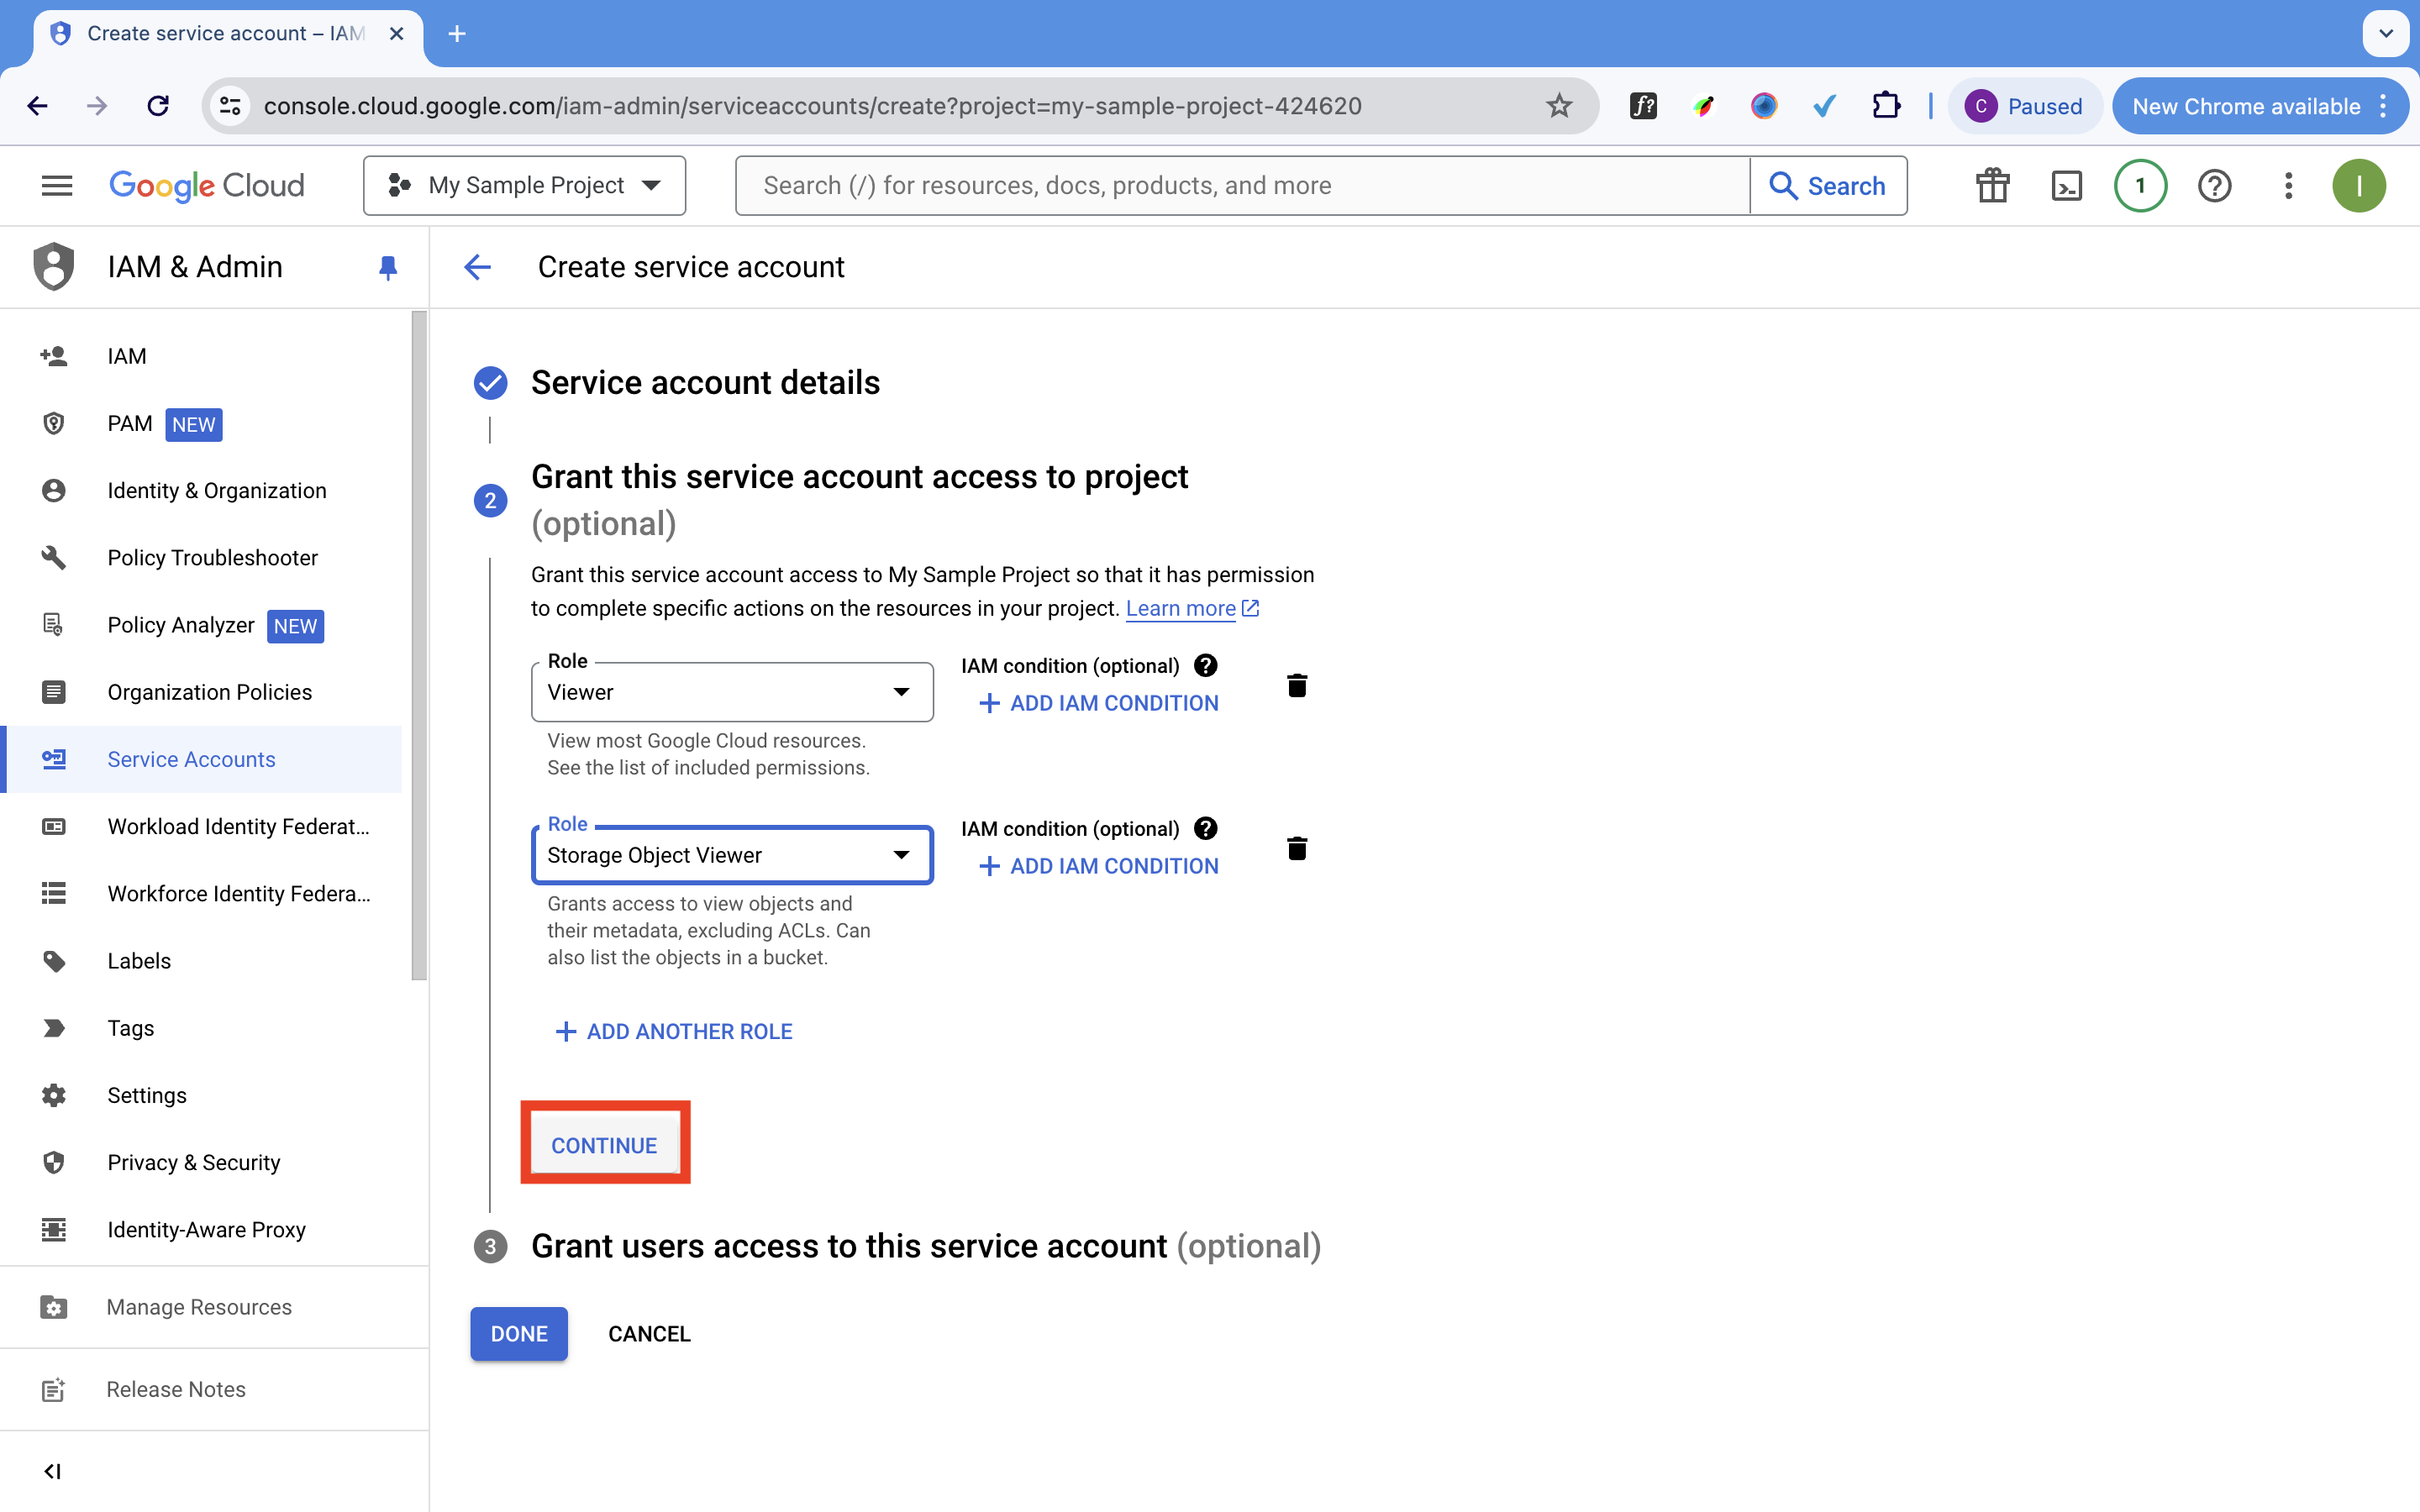Image resolution: width=2420 pixels, height=1512 pixels.
Task: Collapse the sidebar with the bottom arrow icon
Action: [x=53, y=1471]
